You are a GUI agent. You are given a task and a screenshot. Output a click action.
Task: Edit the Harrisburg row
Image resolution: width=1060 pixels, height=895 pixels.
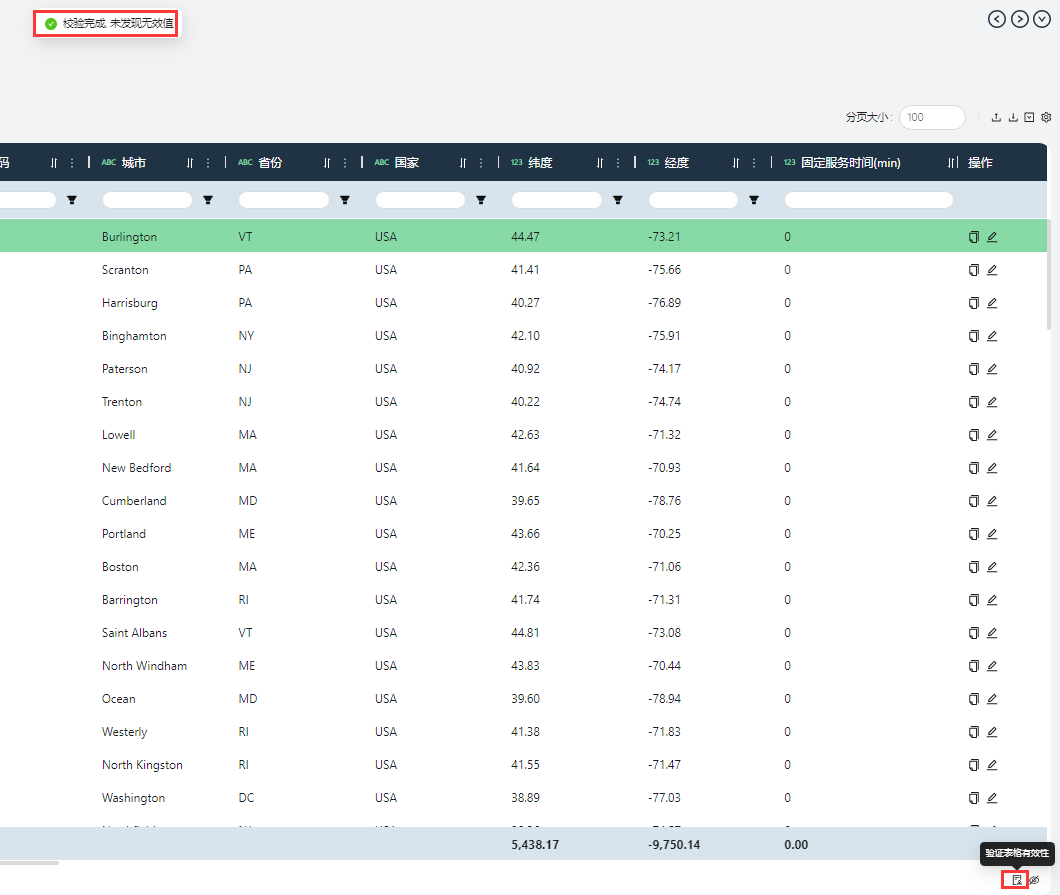coord(992,303)
